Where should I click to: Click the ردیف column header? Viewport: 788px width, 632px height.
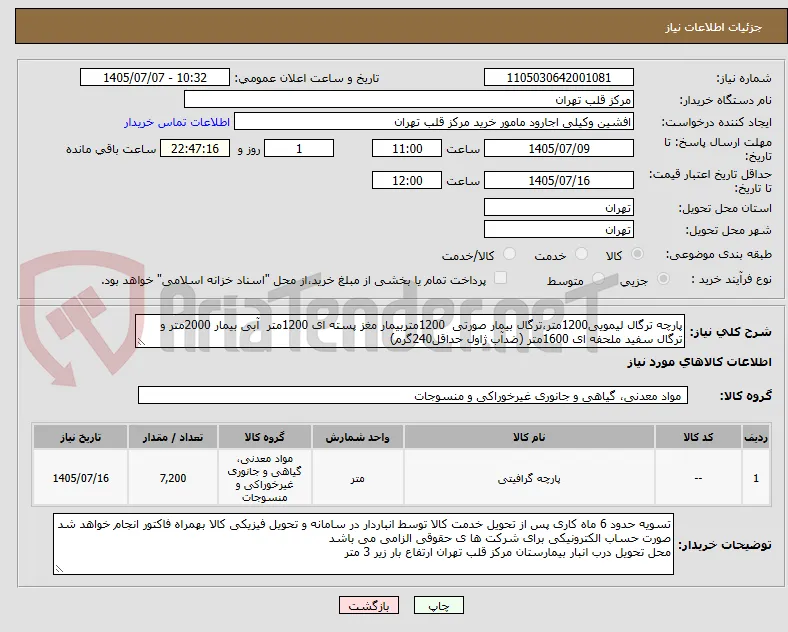tap(756, 437)
